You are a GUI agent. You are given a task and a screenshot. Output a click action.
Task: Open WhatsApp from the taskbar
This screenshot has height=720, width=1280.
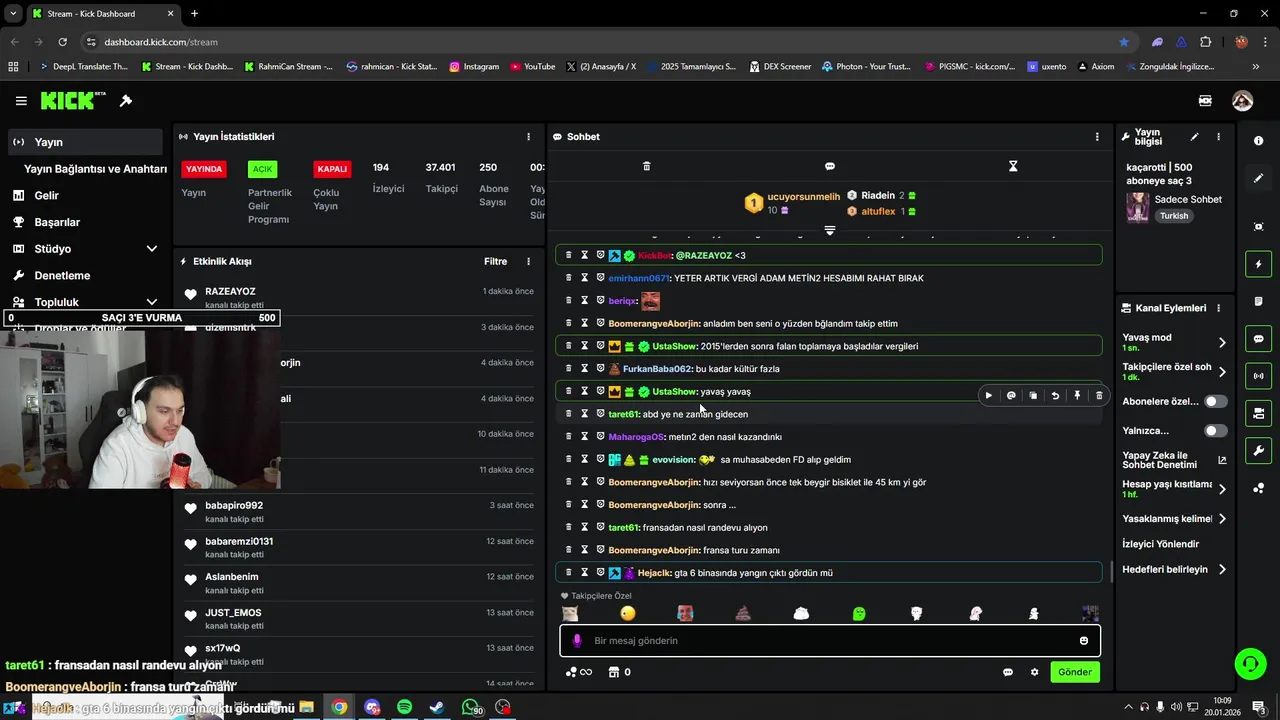pos(470,707)
